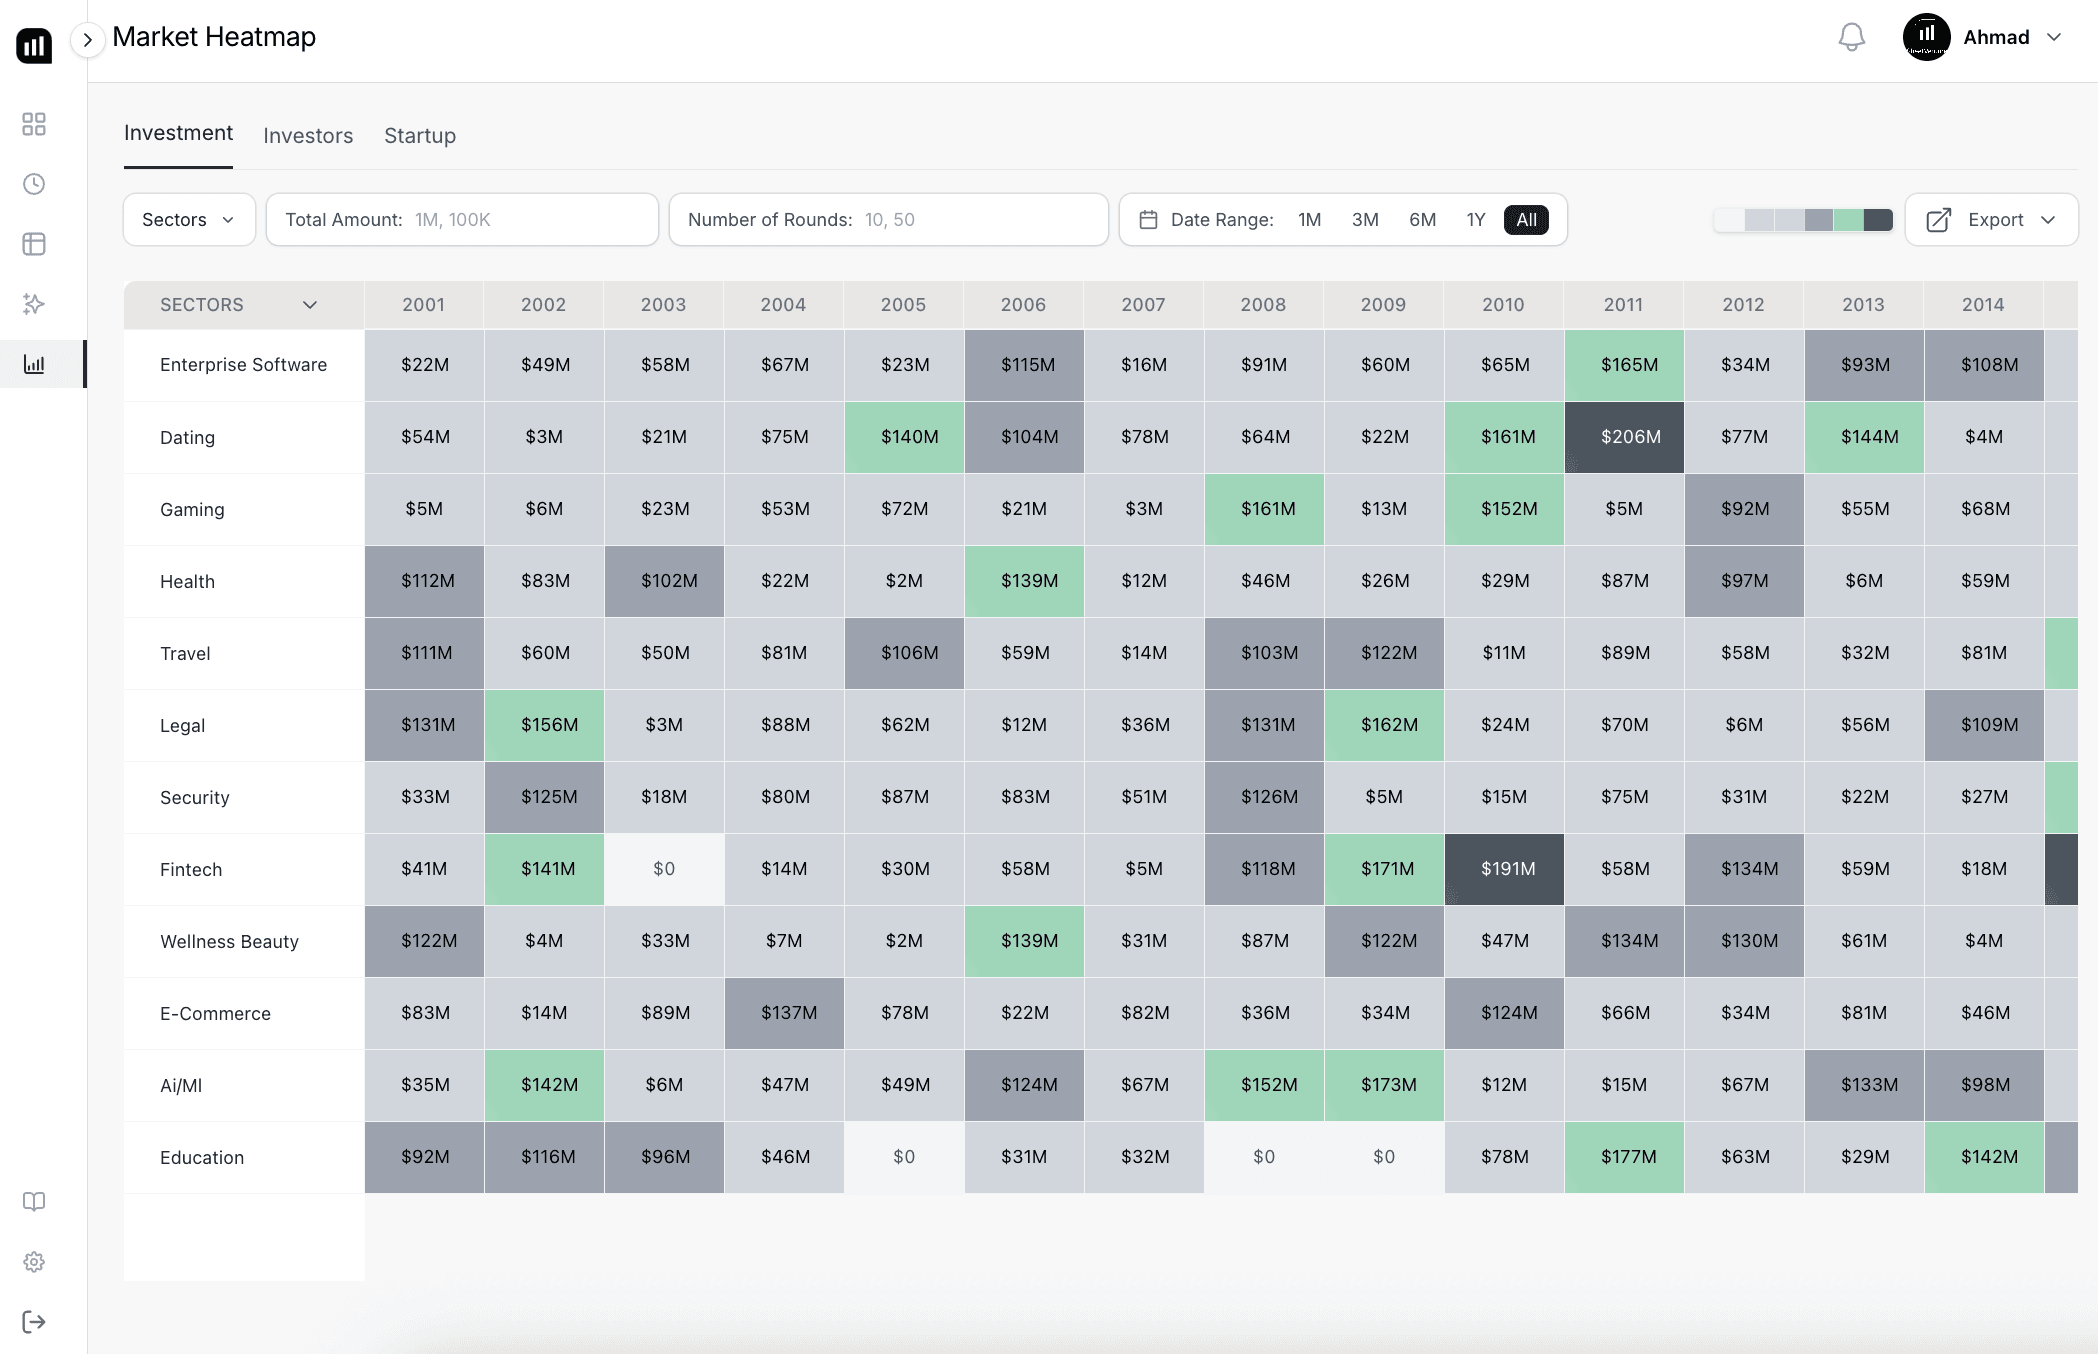This screenshot has height=1354, width=2098.
Task: Switch to the Investors tab
Action: point(308,136)
